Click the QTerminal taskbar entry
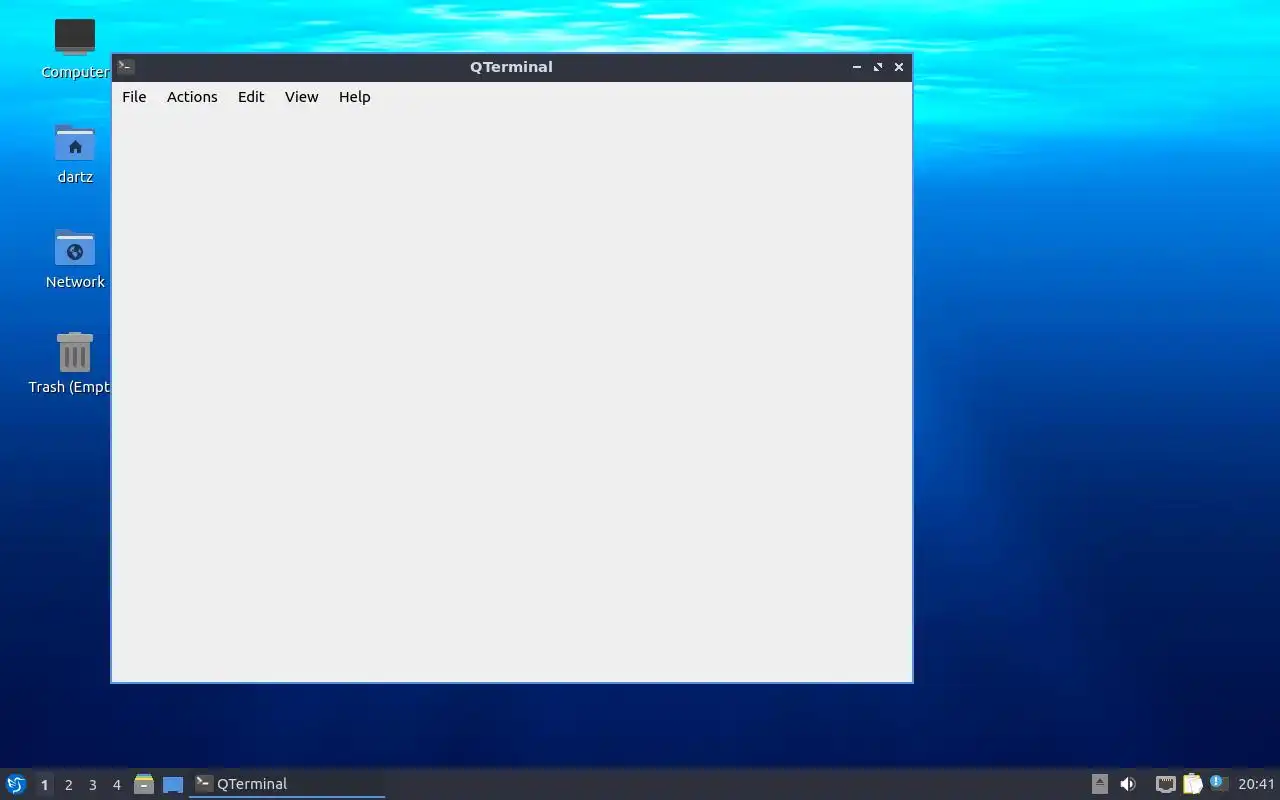The image size is (1280, 800). point(287,784)
